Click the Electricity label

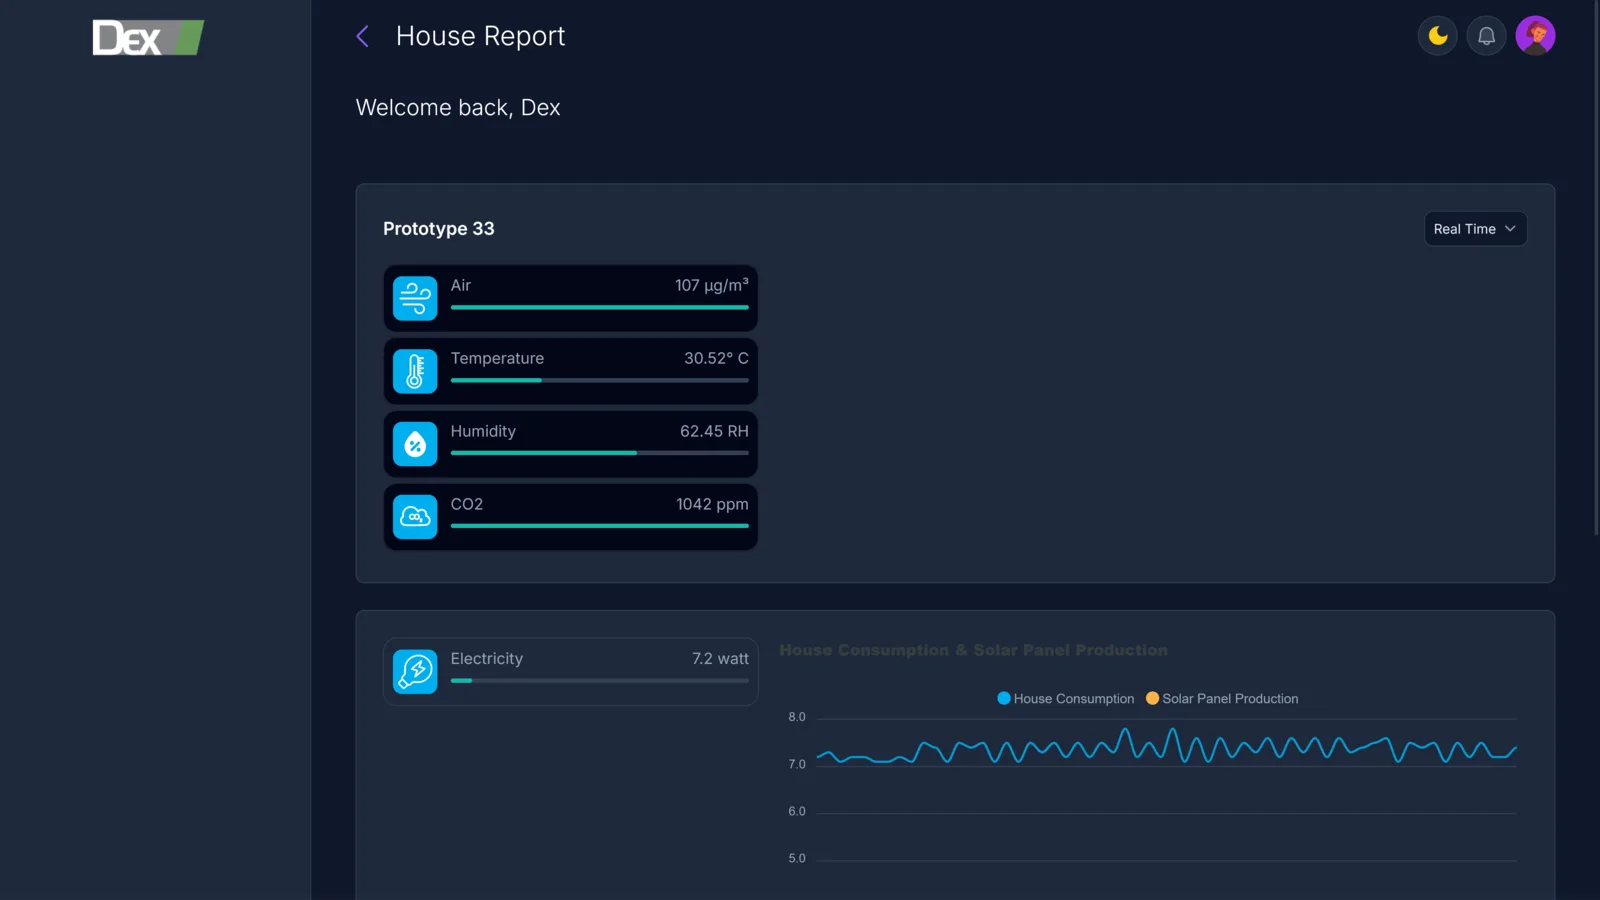[x=487, y=659]
